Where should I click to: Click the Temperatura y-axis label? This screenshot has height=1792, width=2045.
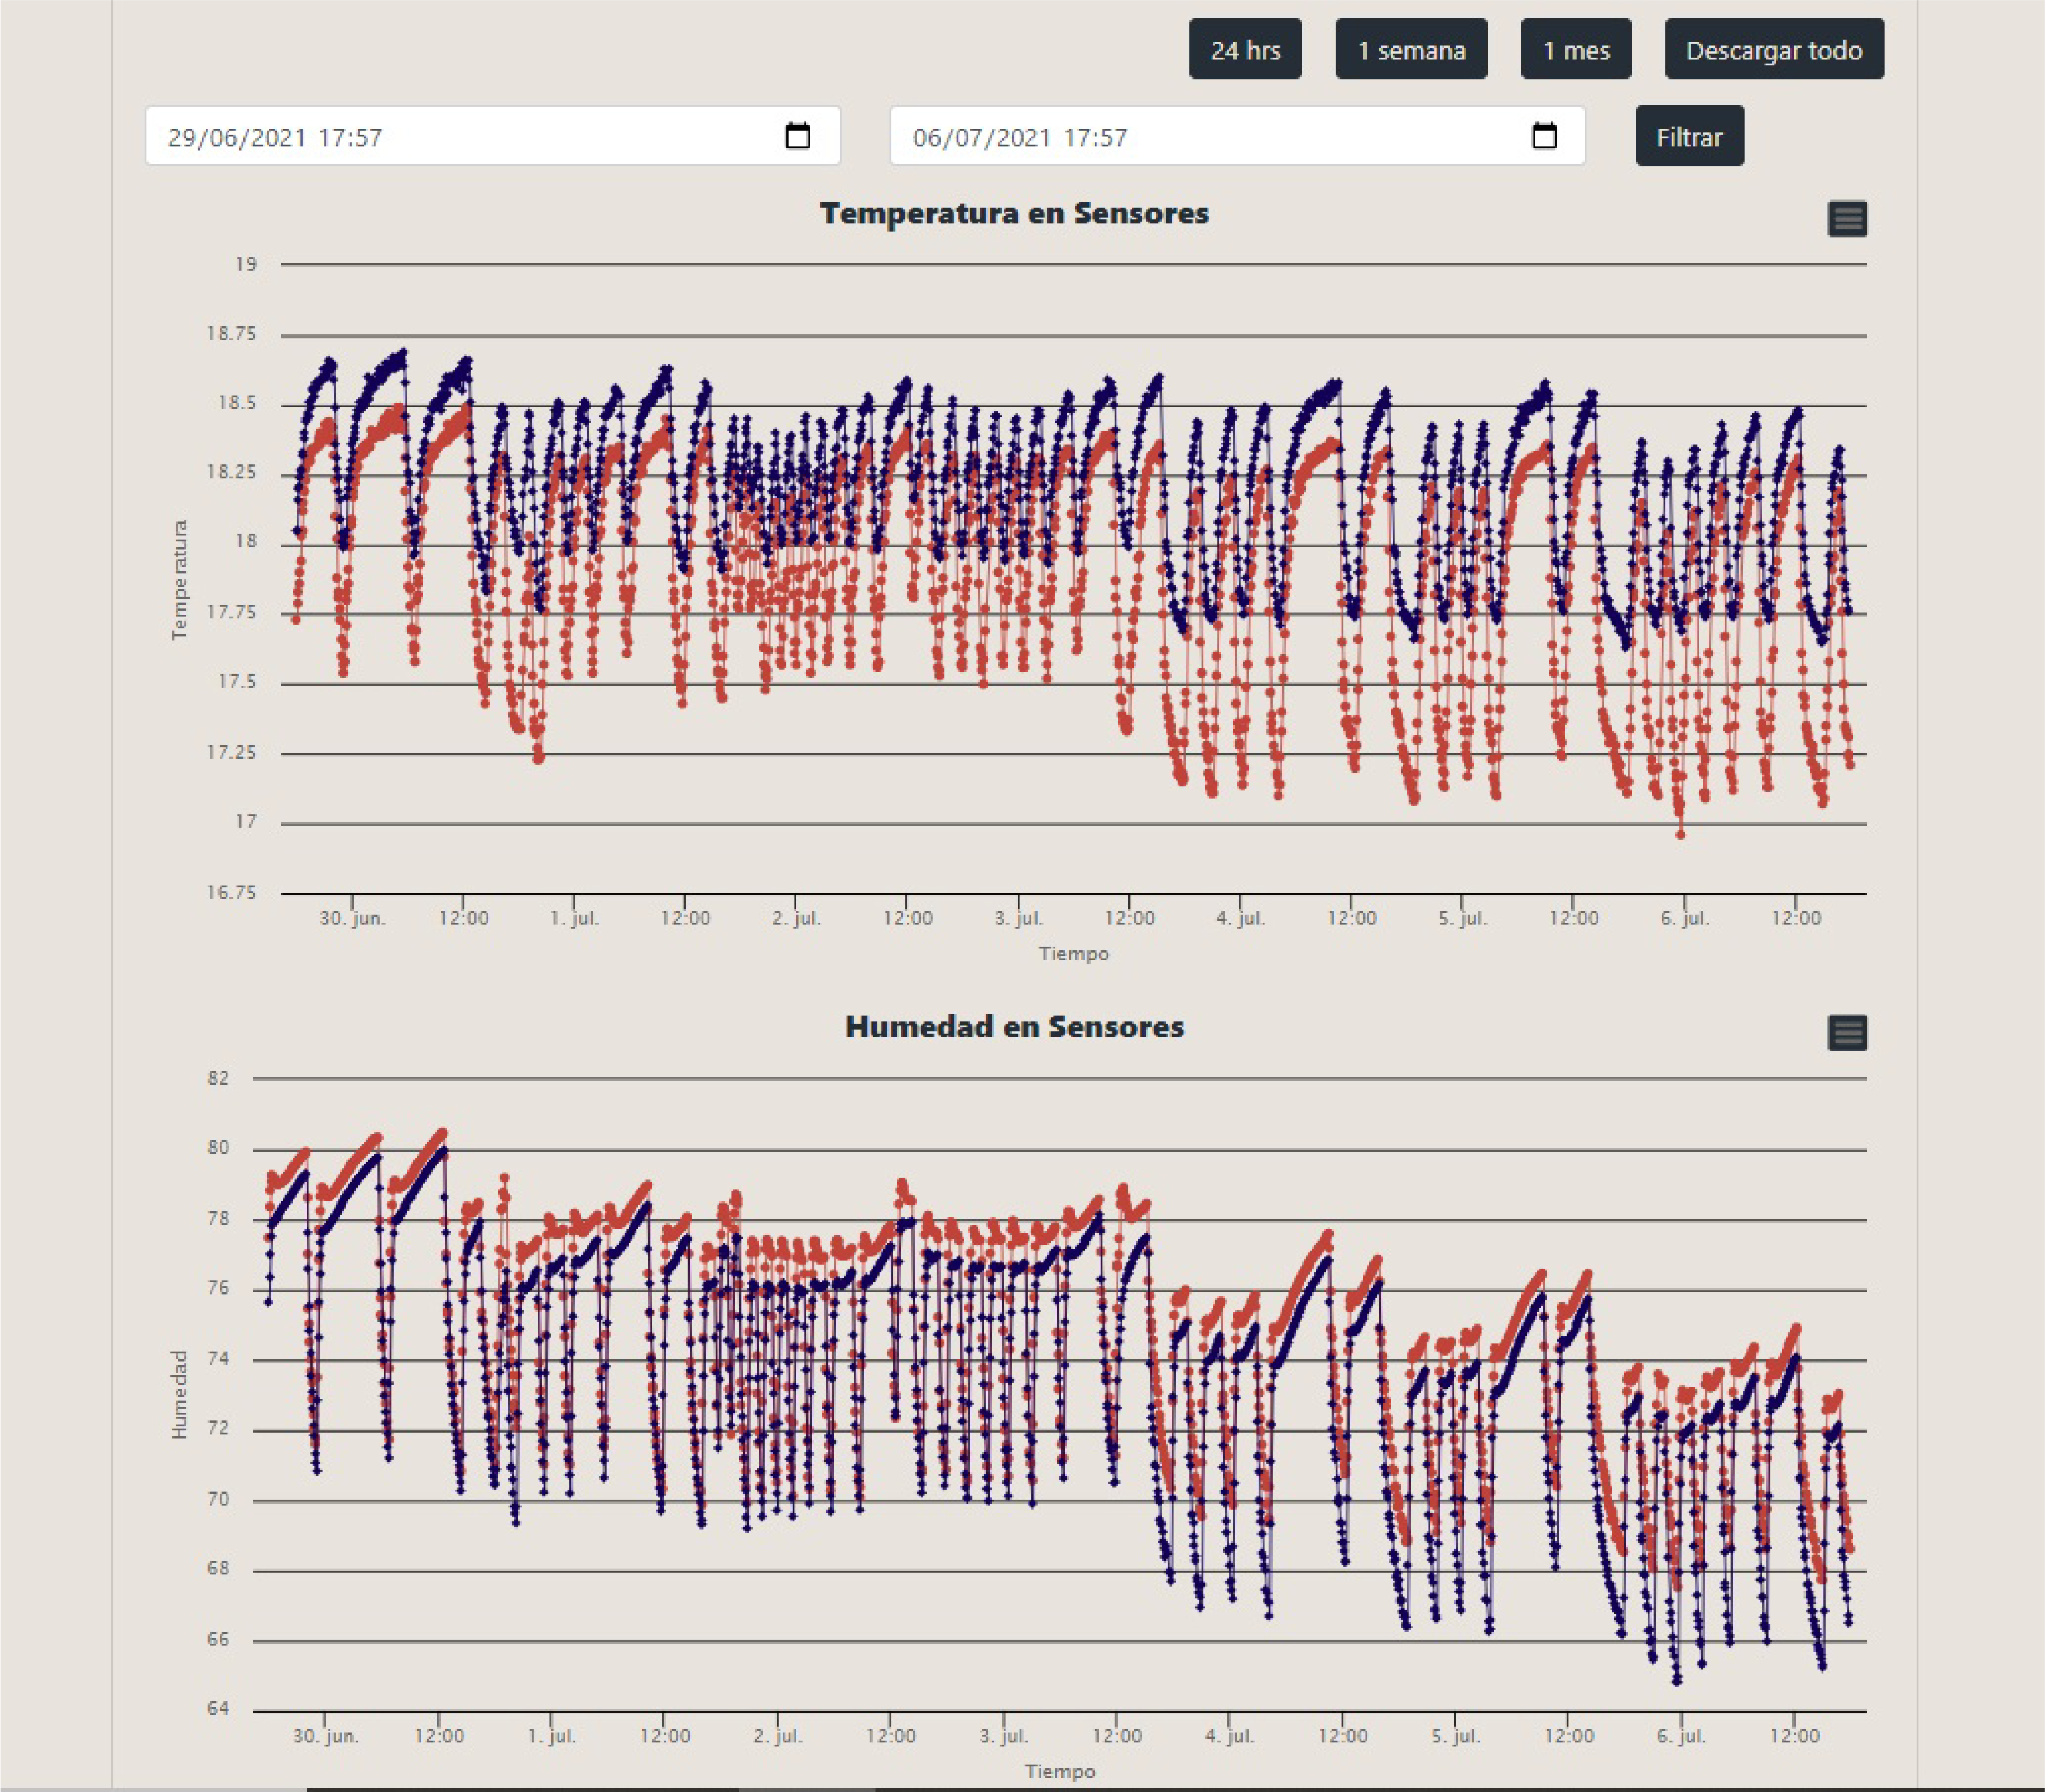(179, 580)
